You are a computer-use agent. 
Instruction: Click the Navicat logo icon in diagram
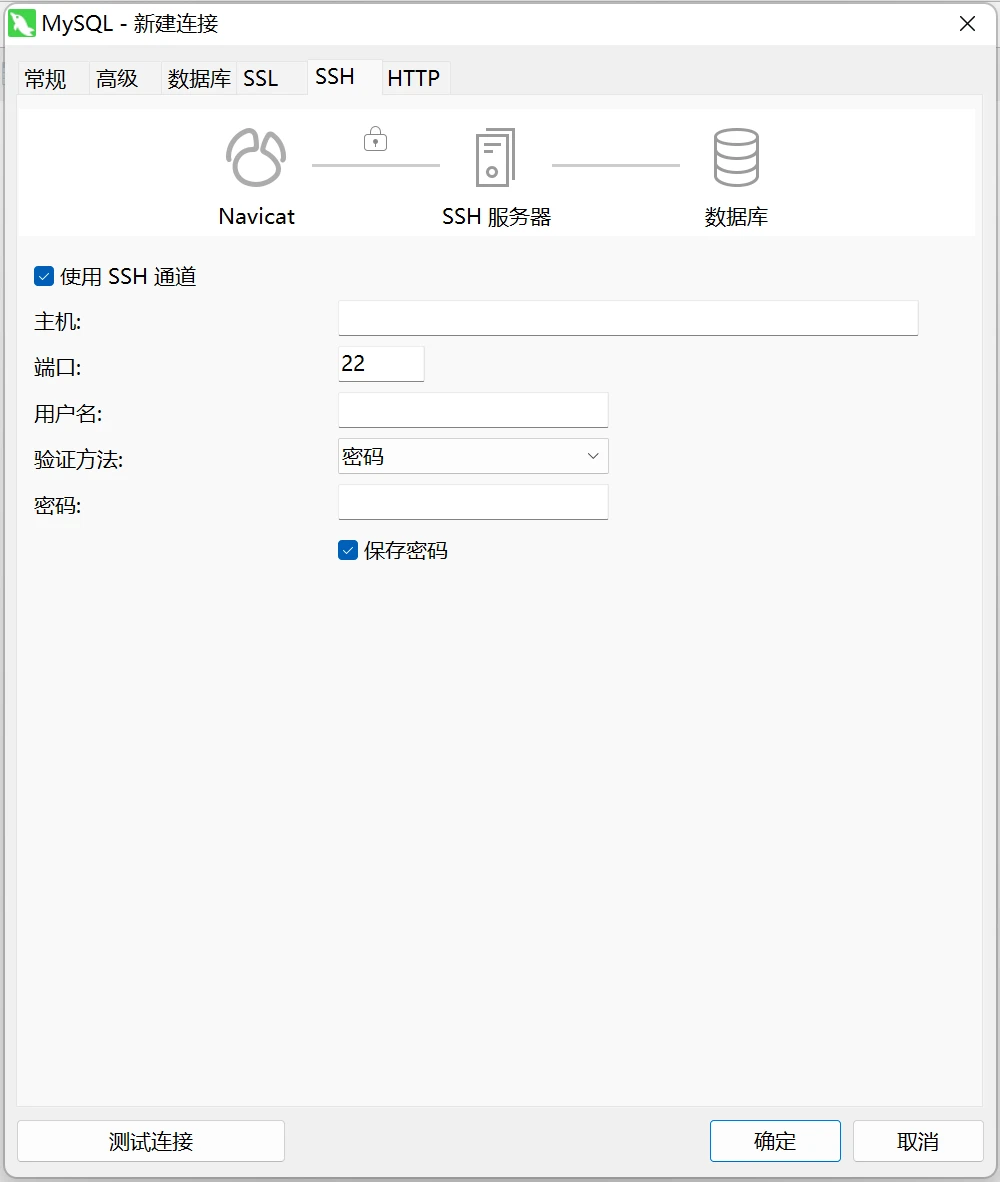point(256,158)
